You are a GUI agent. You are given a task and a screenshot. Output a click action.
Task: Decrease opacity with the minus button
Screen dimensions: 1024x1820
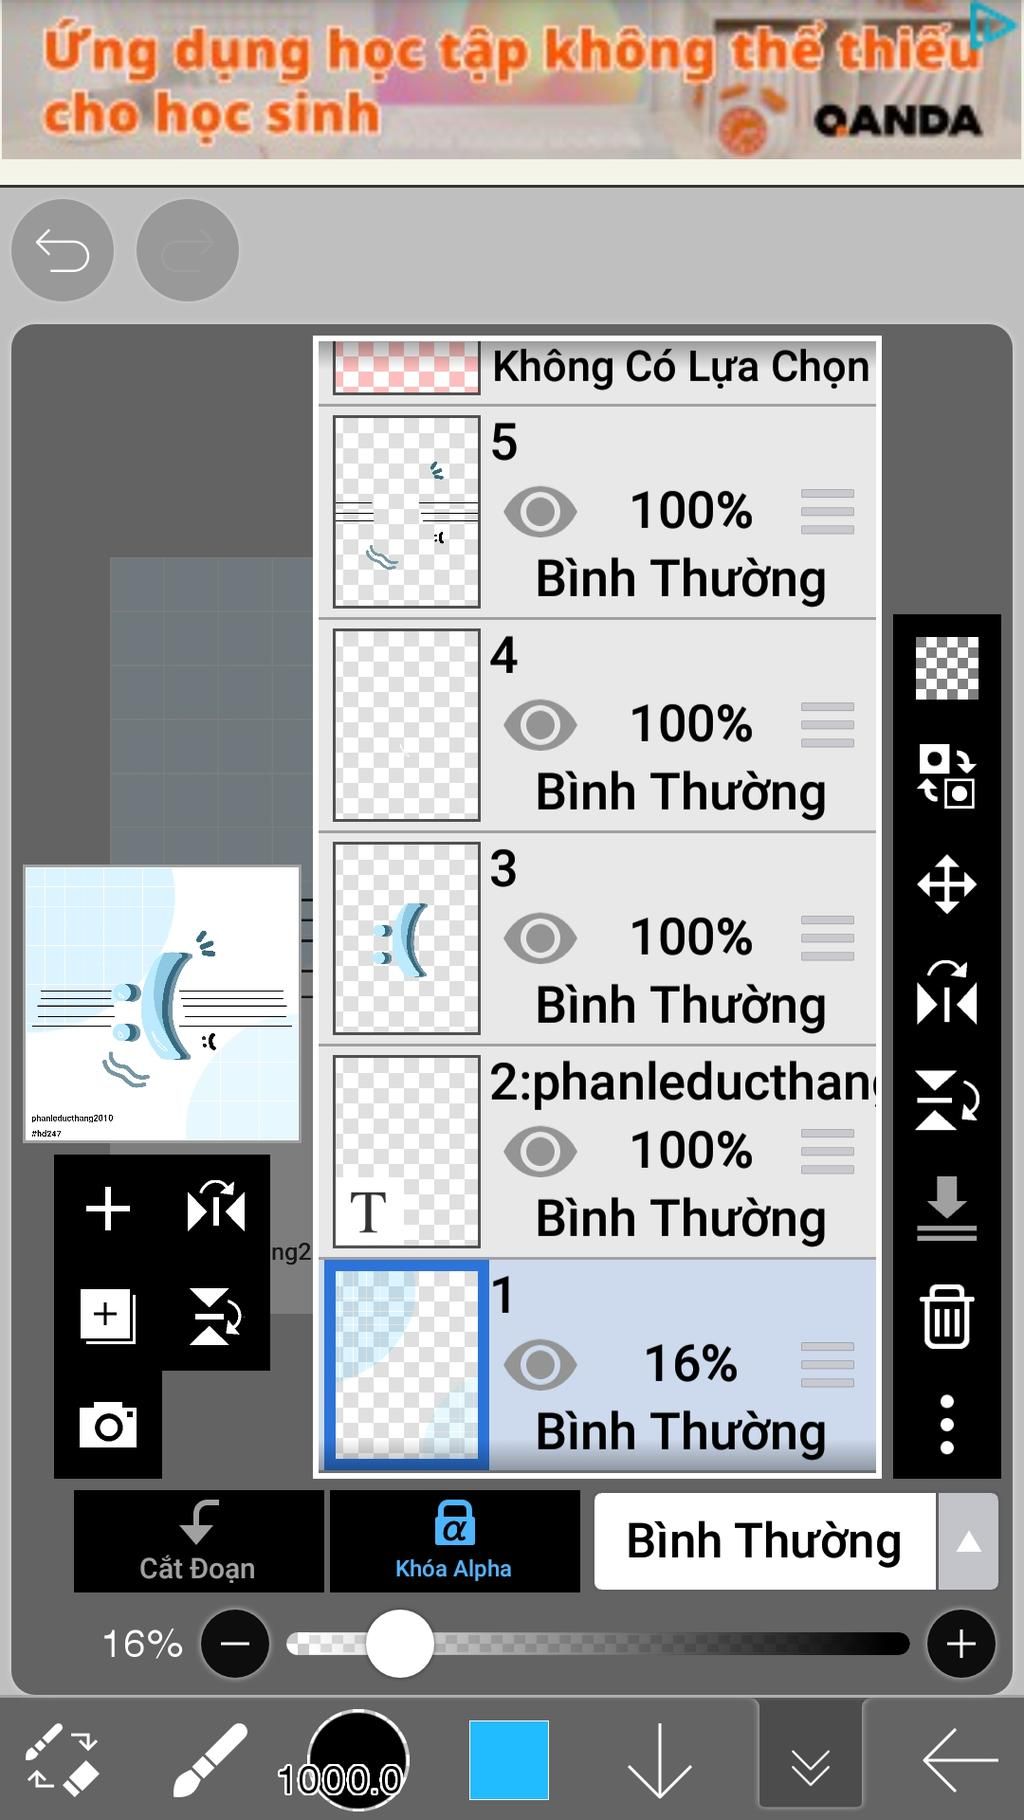click(x=235, y=1643)
